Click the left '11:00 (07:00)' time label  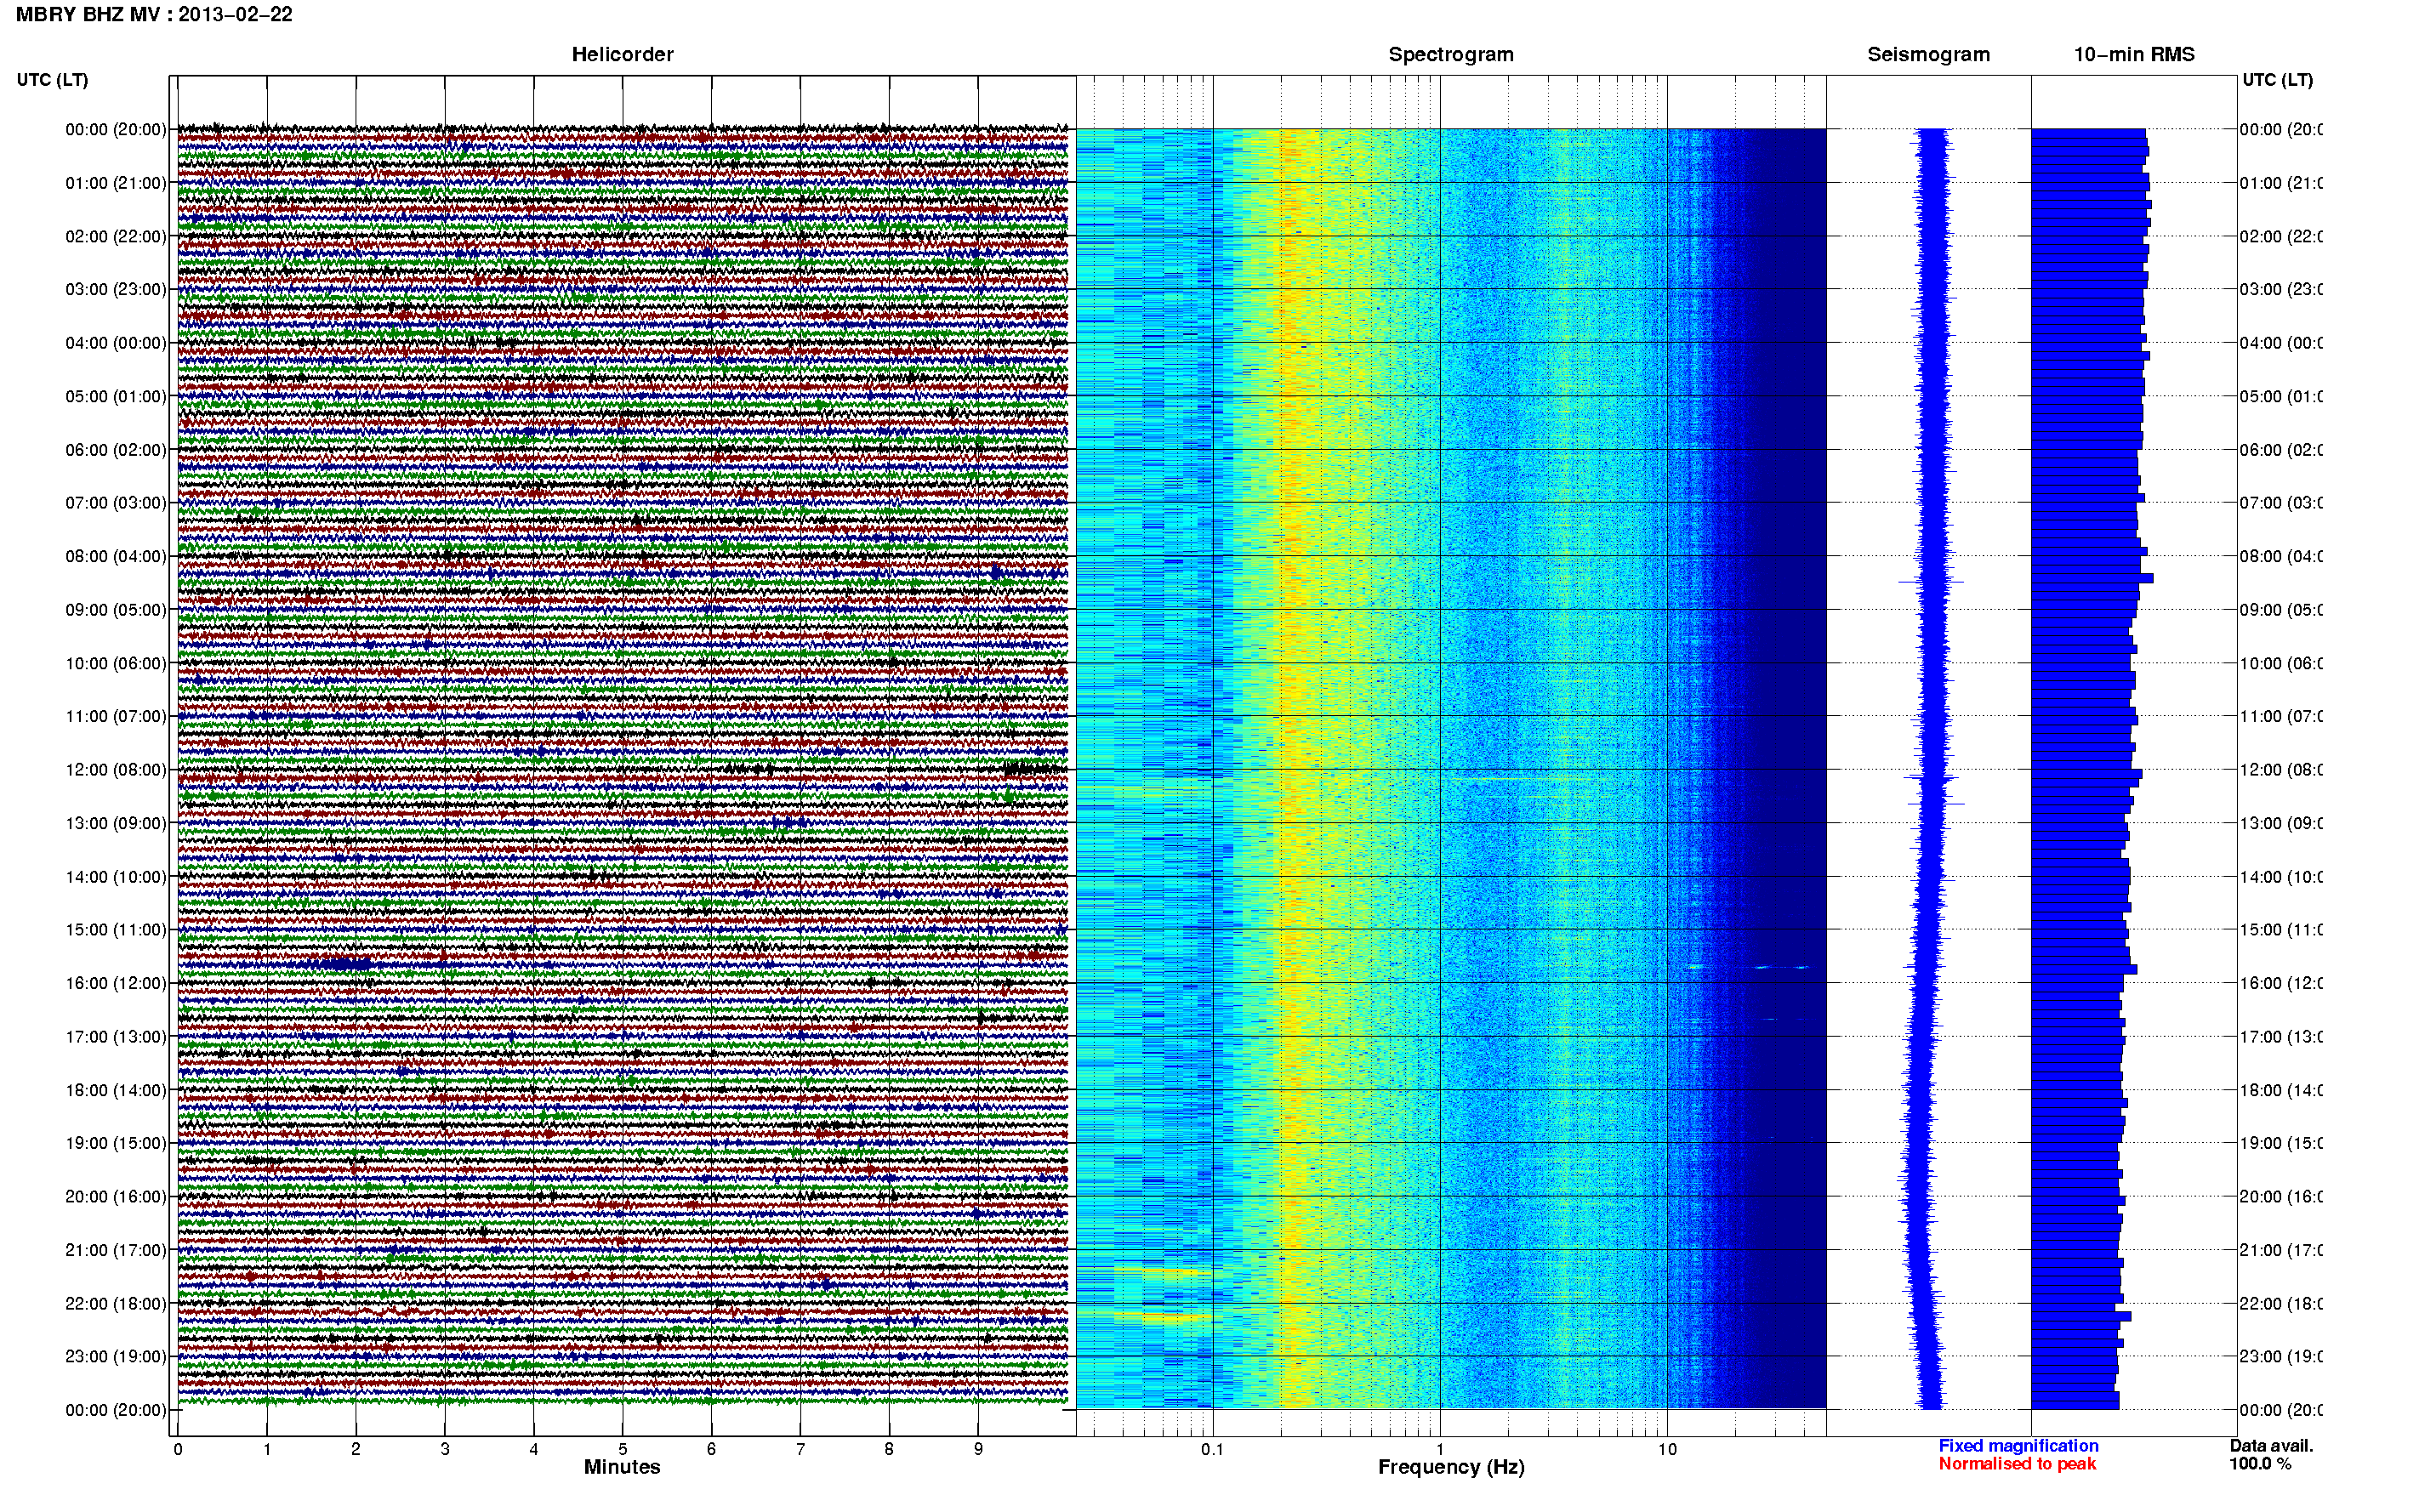[116, 716]
